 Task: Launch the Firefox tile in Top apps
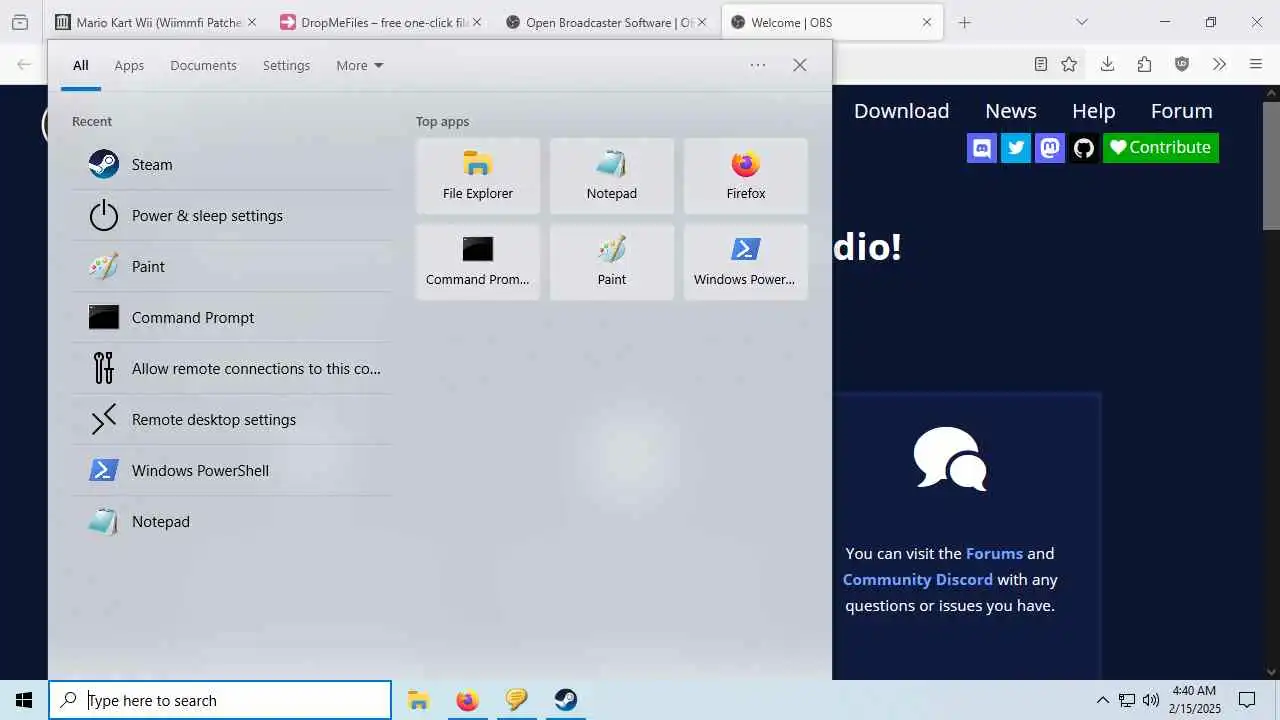pos(746,176)
